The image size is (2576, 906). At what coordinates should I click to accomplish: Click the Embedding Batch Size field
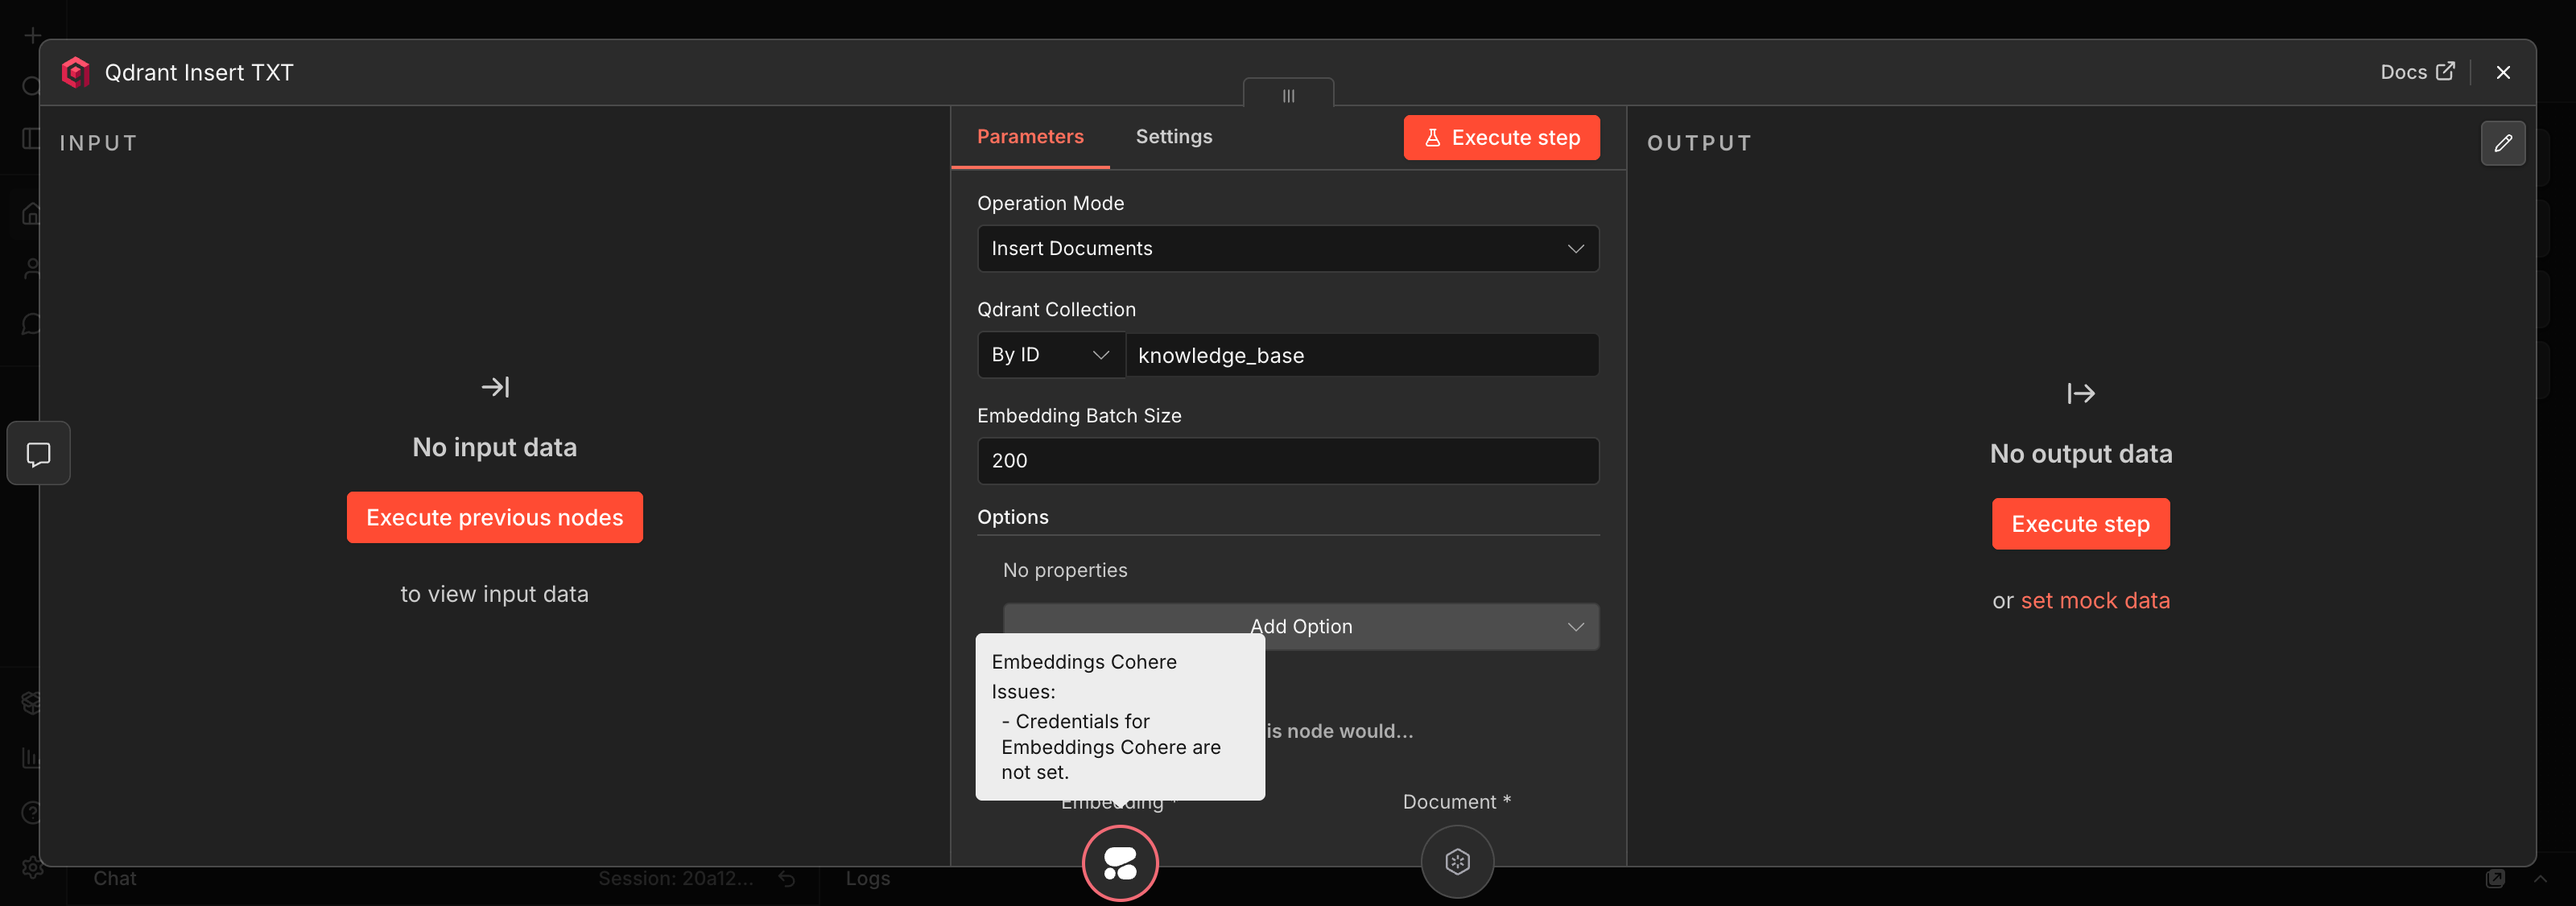pyautogui.click(x=1287, y=461)
